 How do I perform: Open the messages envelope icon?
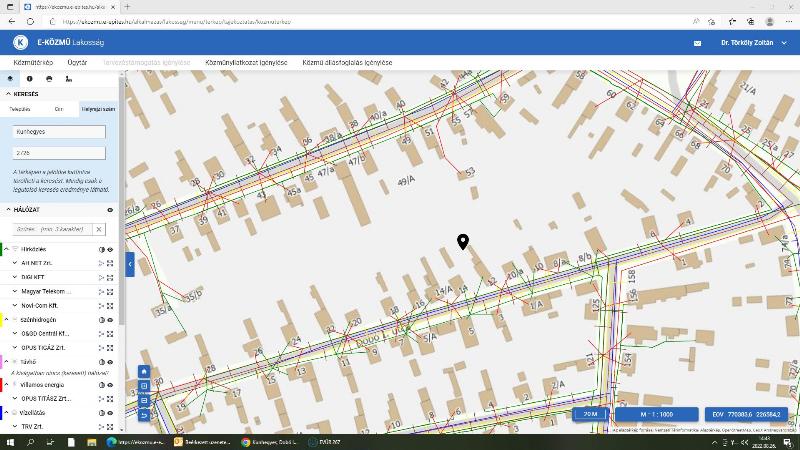[x=697, y=43]
